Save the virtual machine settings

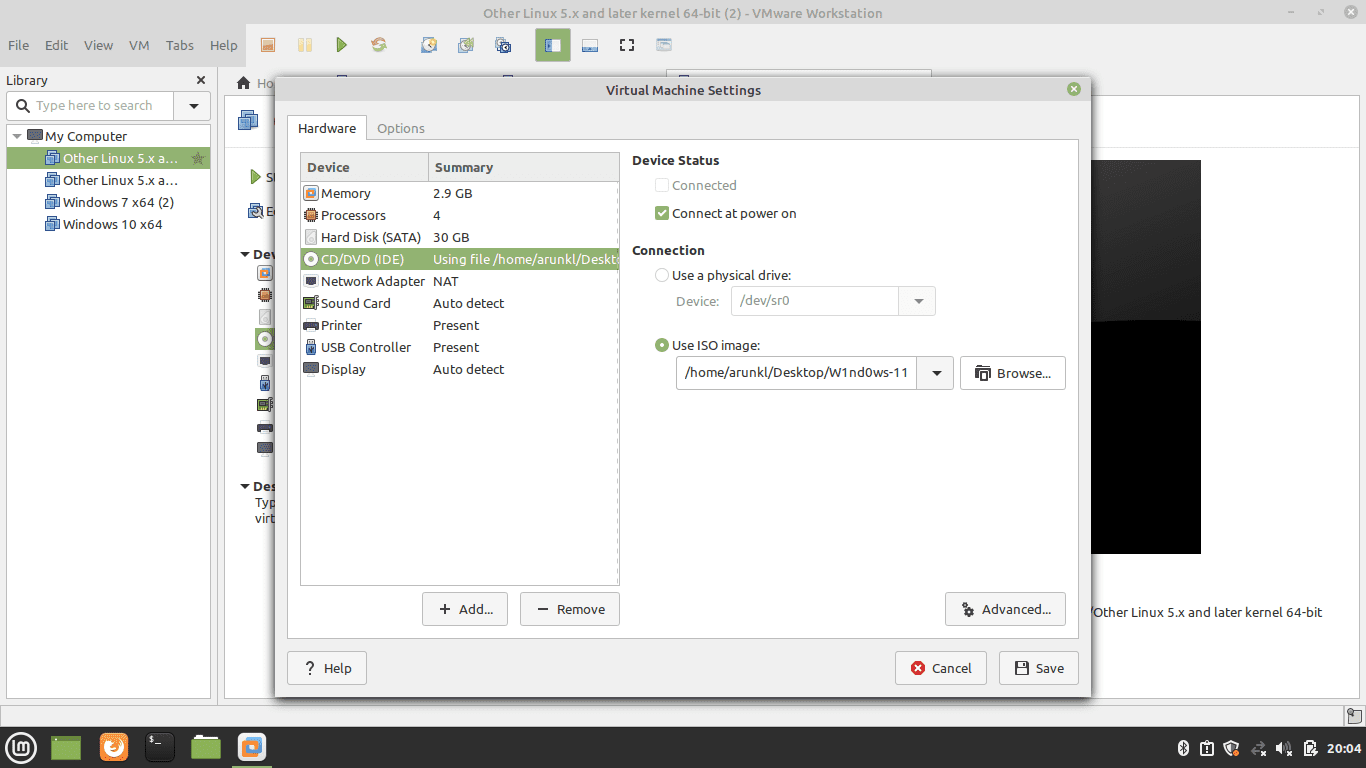[x=1039, y=668]
